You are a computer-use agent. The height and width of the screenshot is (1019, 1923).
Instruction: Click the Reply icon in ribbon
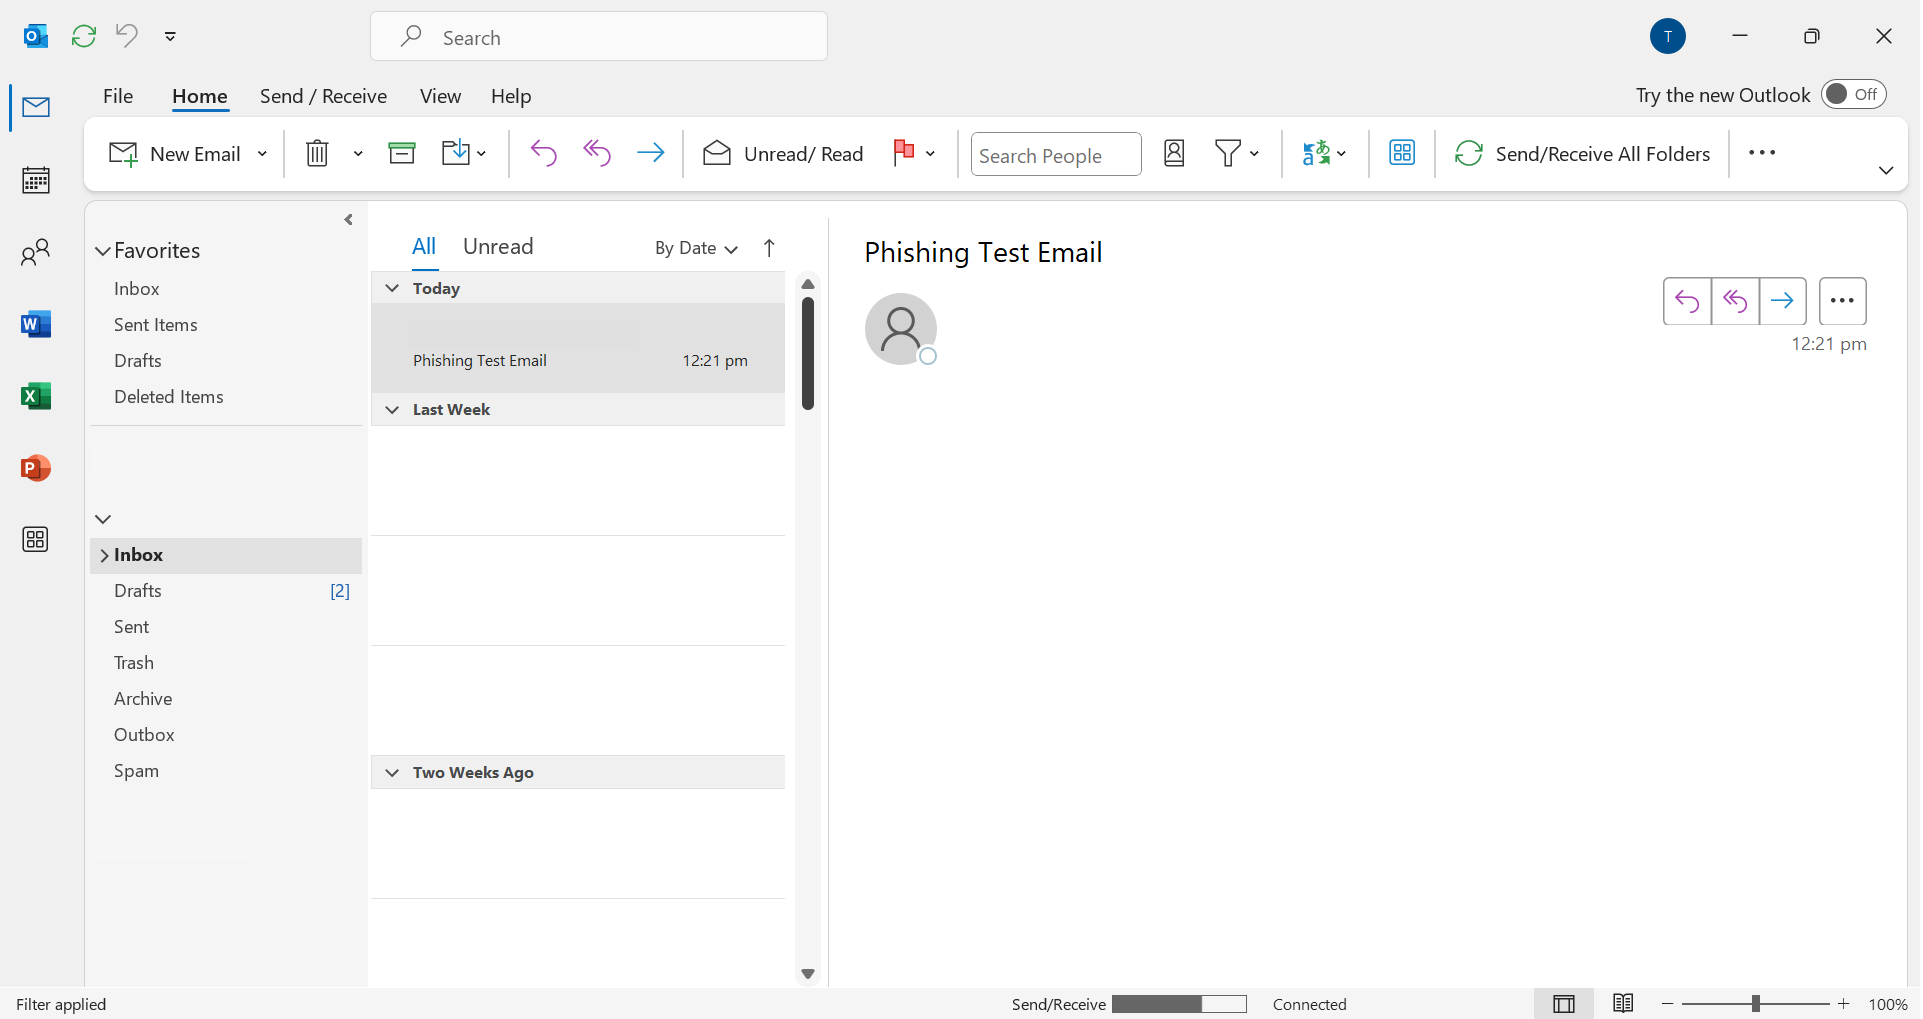[544, 153]
